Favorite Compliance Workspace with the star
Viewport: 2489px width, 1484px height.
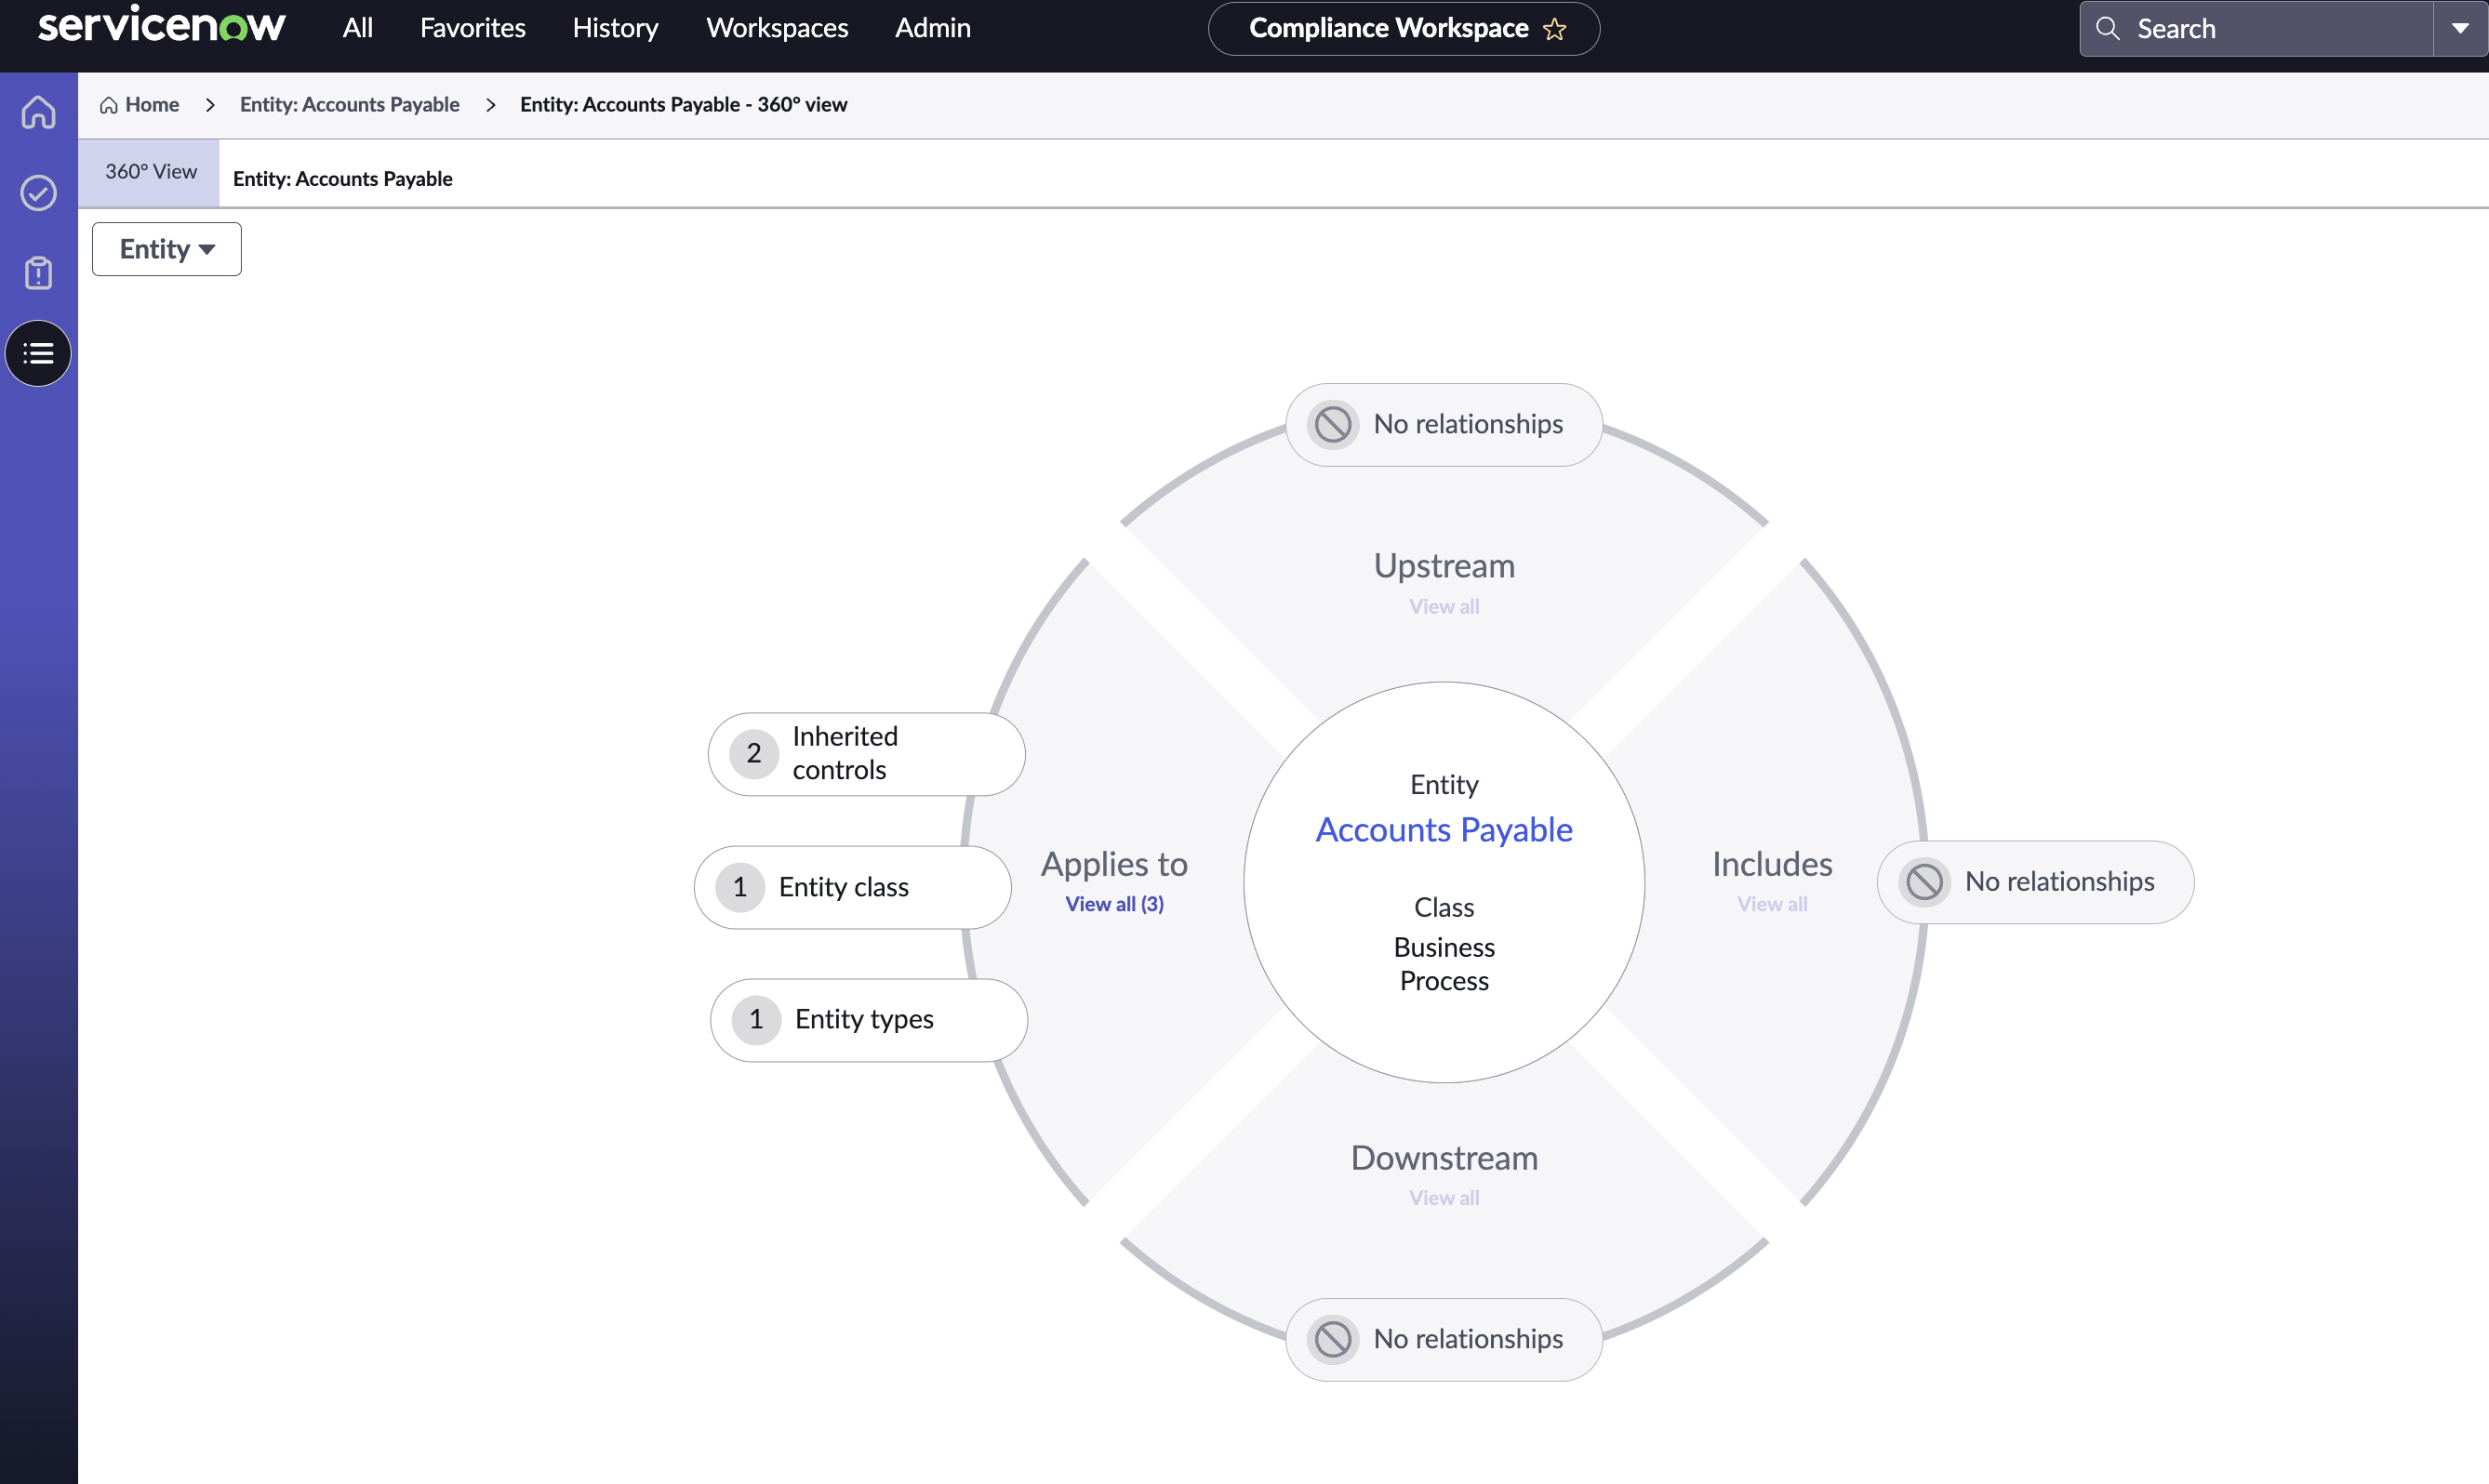point(1555,29)
